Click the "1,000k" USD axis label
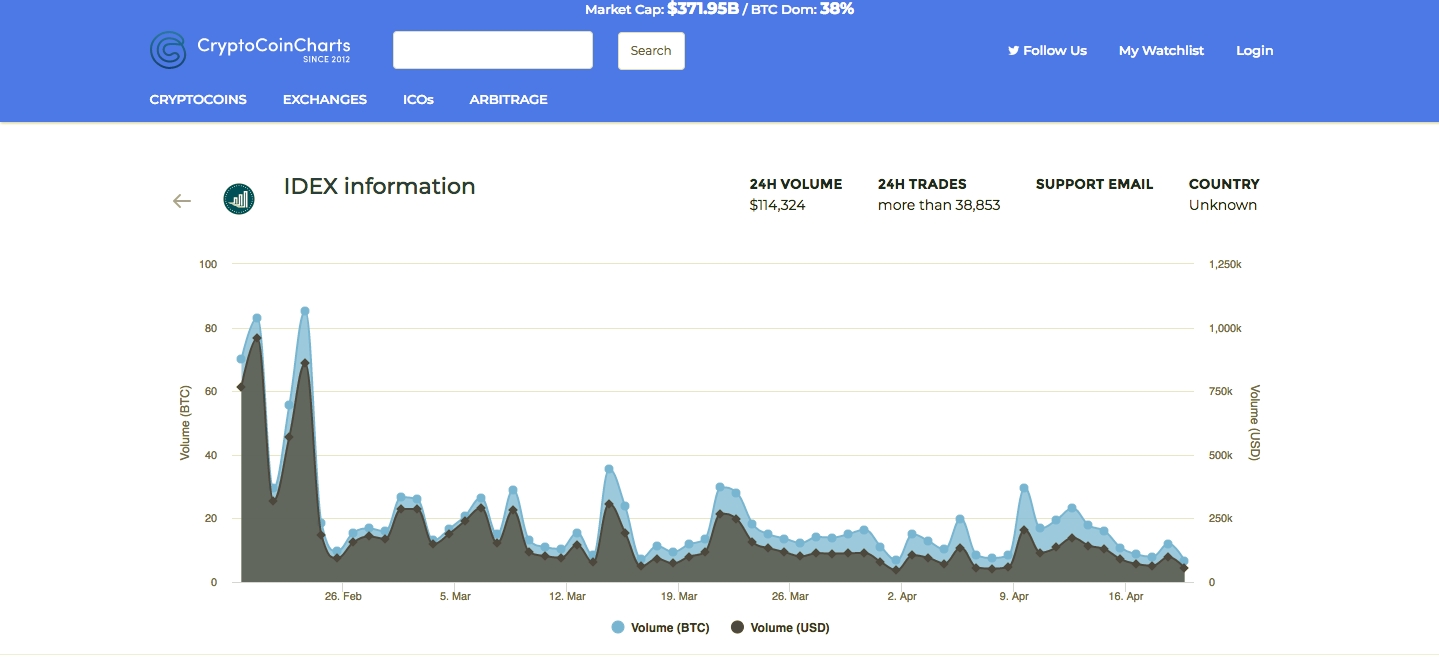This screenshot has width=1439, height=659. (1225, 328)
